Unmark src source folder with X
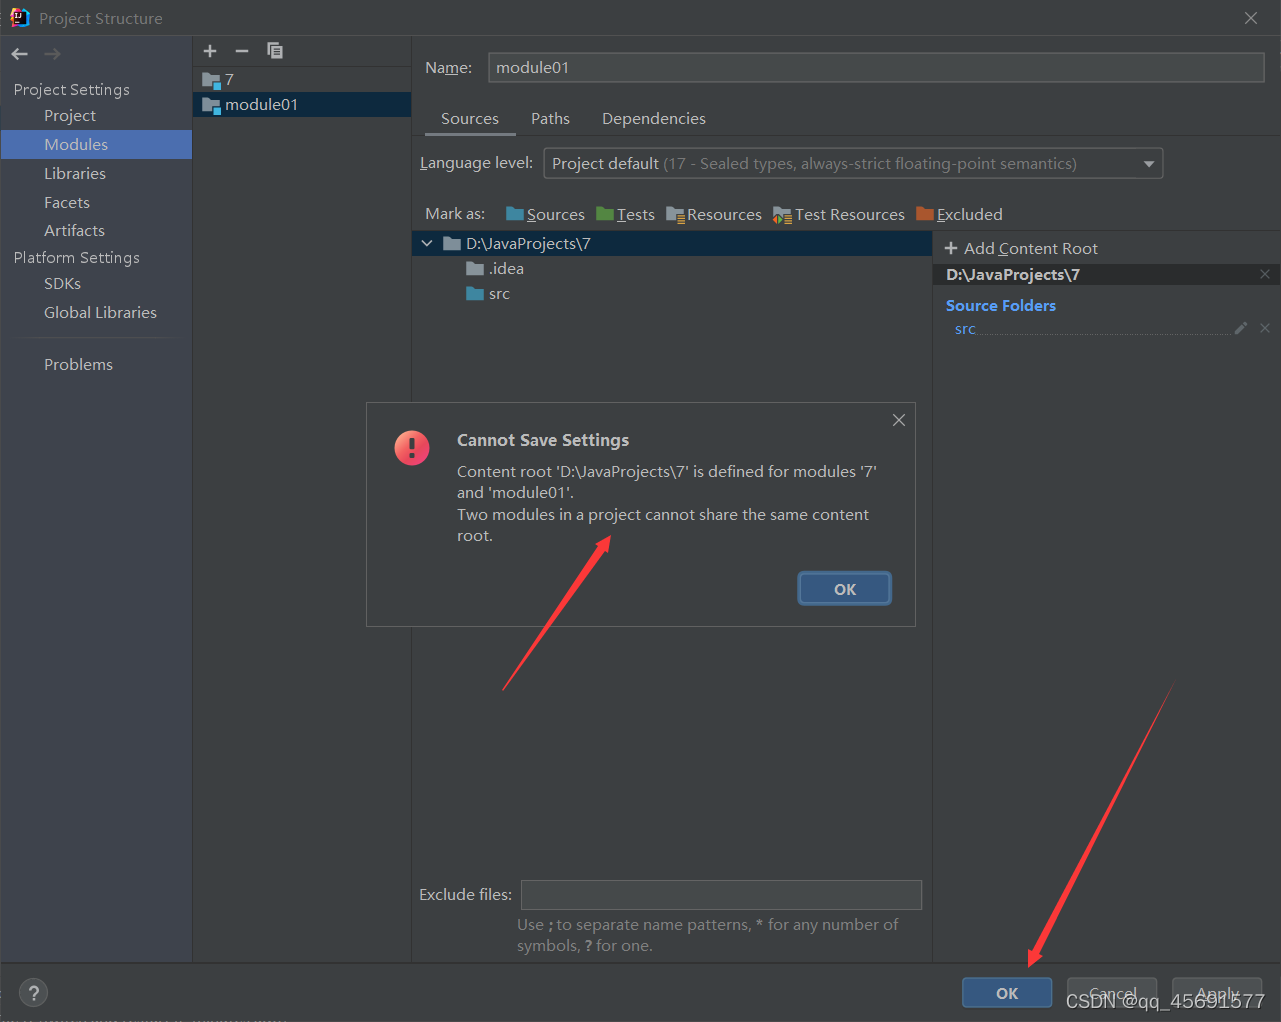 pyautogui.click(x=1265, y=328)
